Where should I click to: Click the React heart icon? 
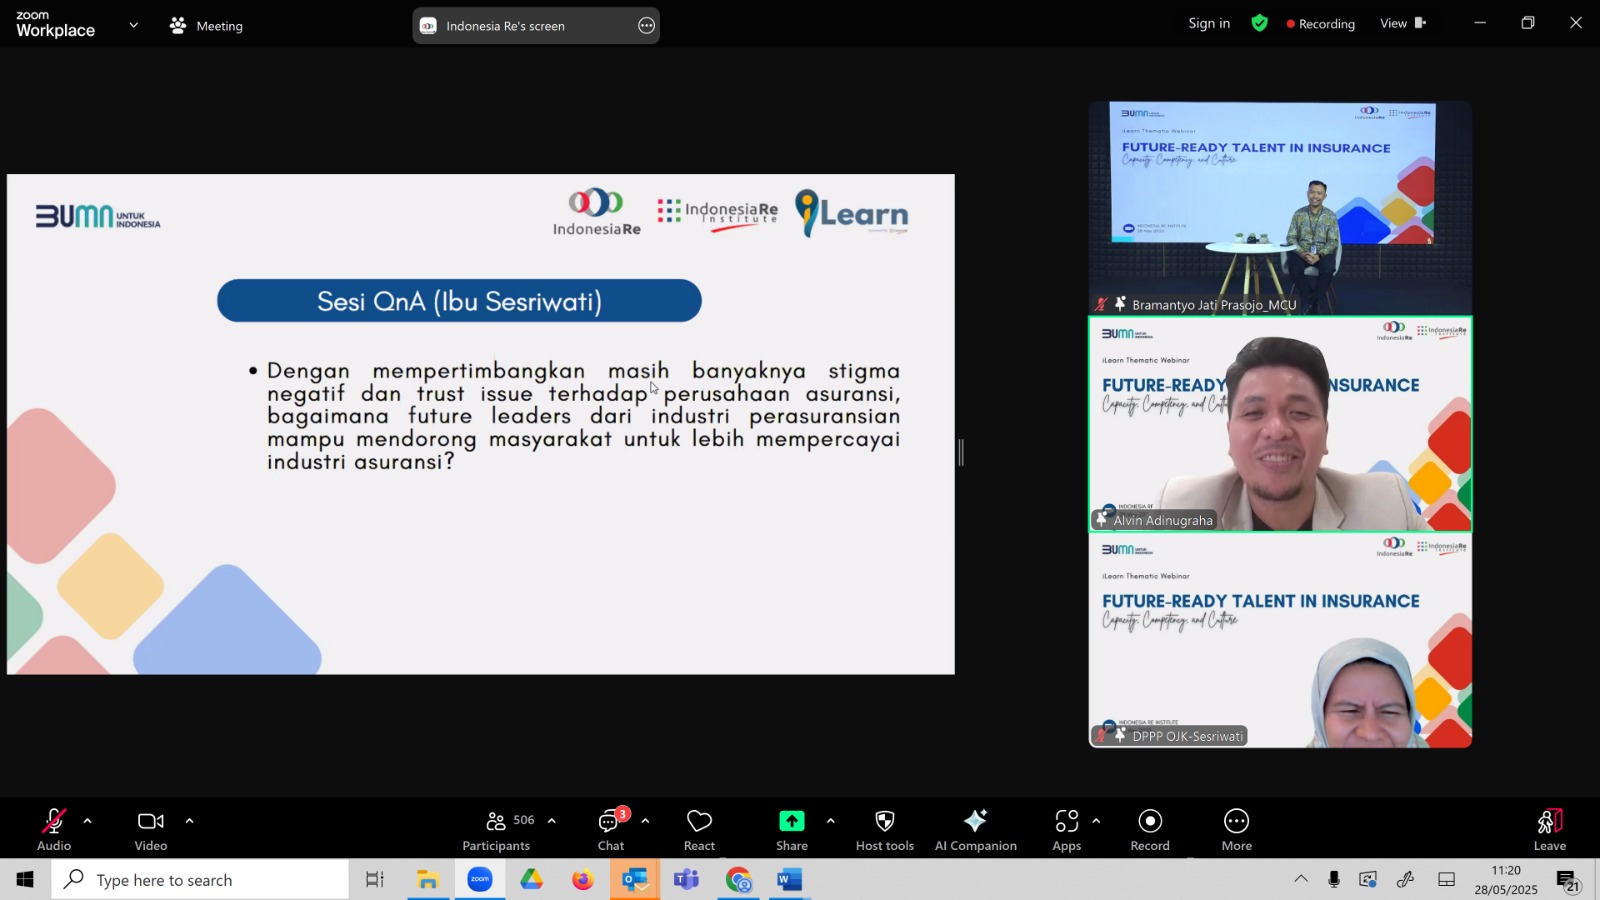click(x=699, y=830)
